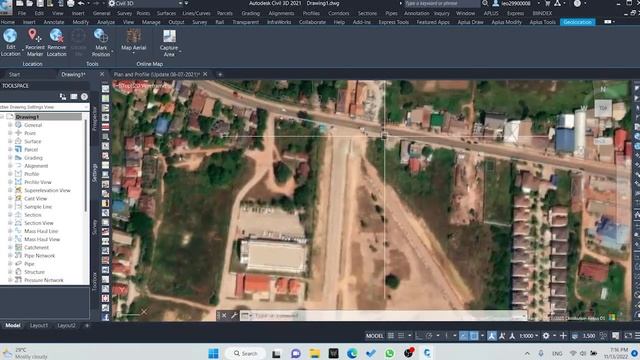Click the Undo arrow icon
The height and width of the screenshot is (360, 640).
[81, 3]
